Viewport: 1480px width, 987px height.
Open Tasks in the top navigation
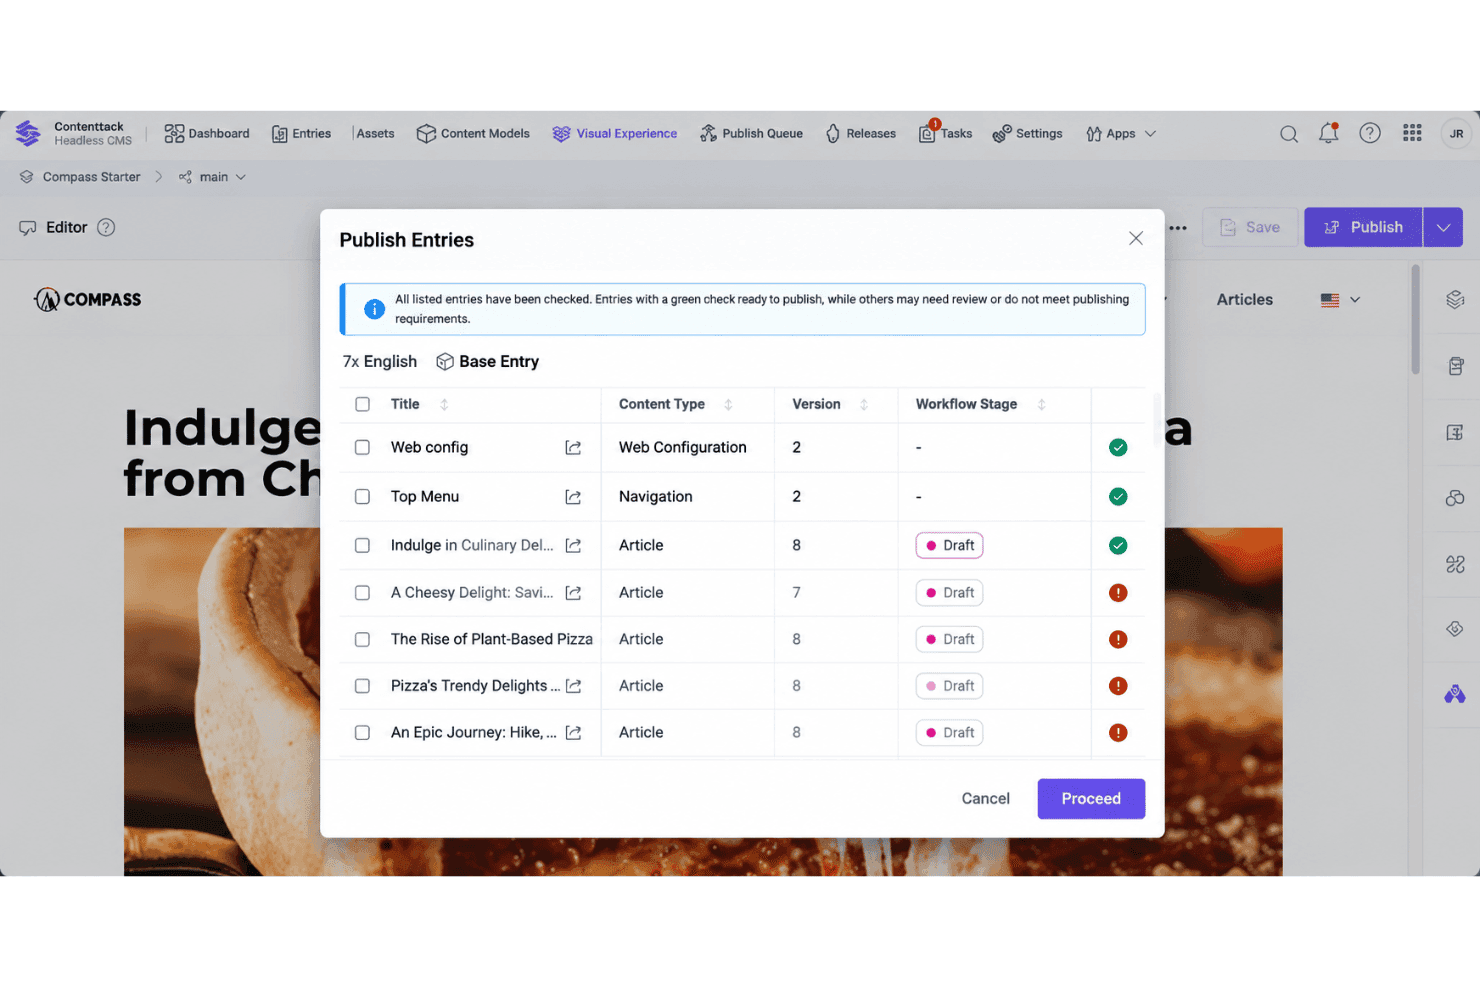tap(945, 134)
